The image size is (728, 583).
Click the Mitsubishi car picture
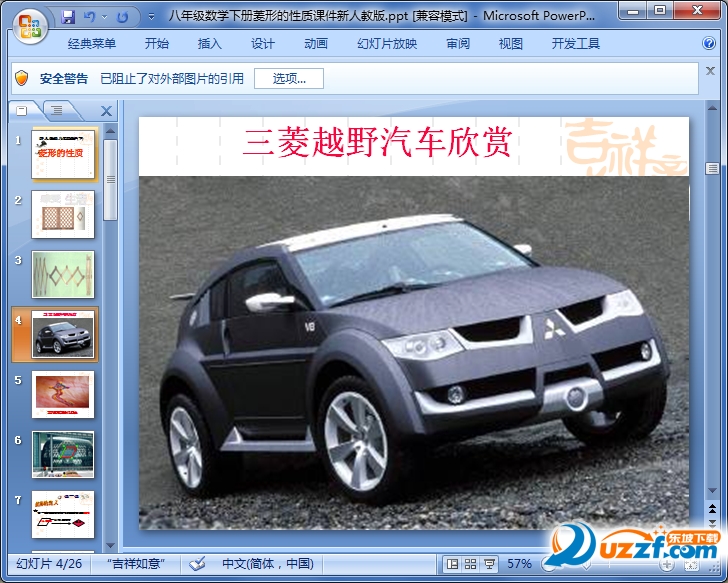[414, 353]
